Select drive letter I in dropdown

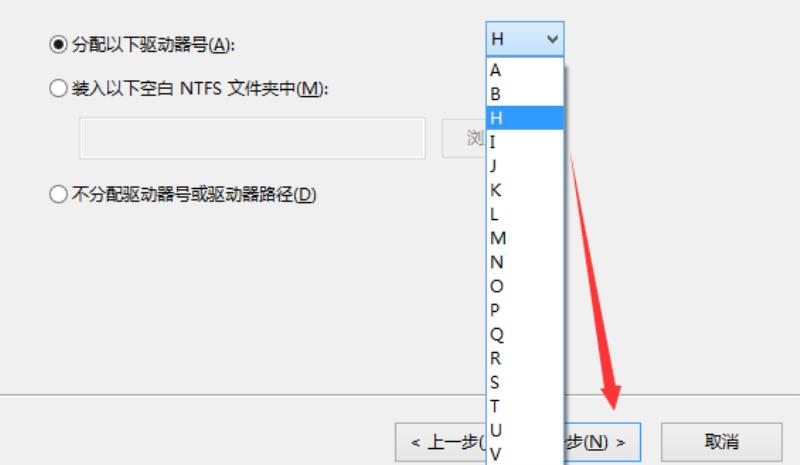coord(525,142)
